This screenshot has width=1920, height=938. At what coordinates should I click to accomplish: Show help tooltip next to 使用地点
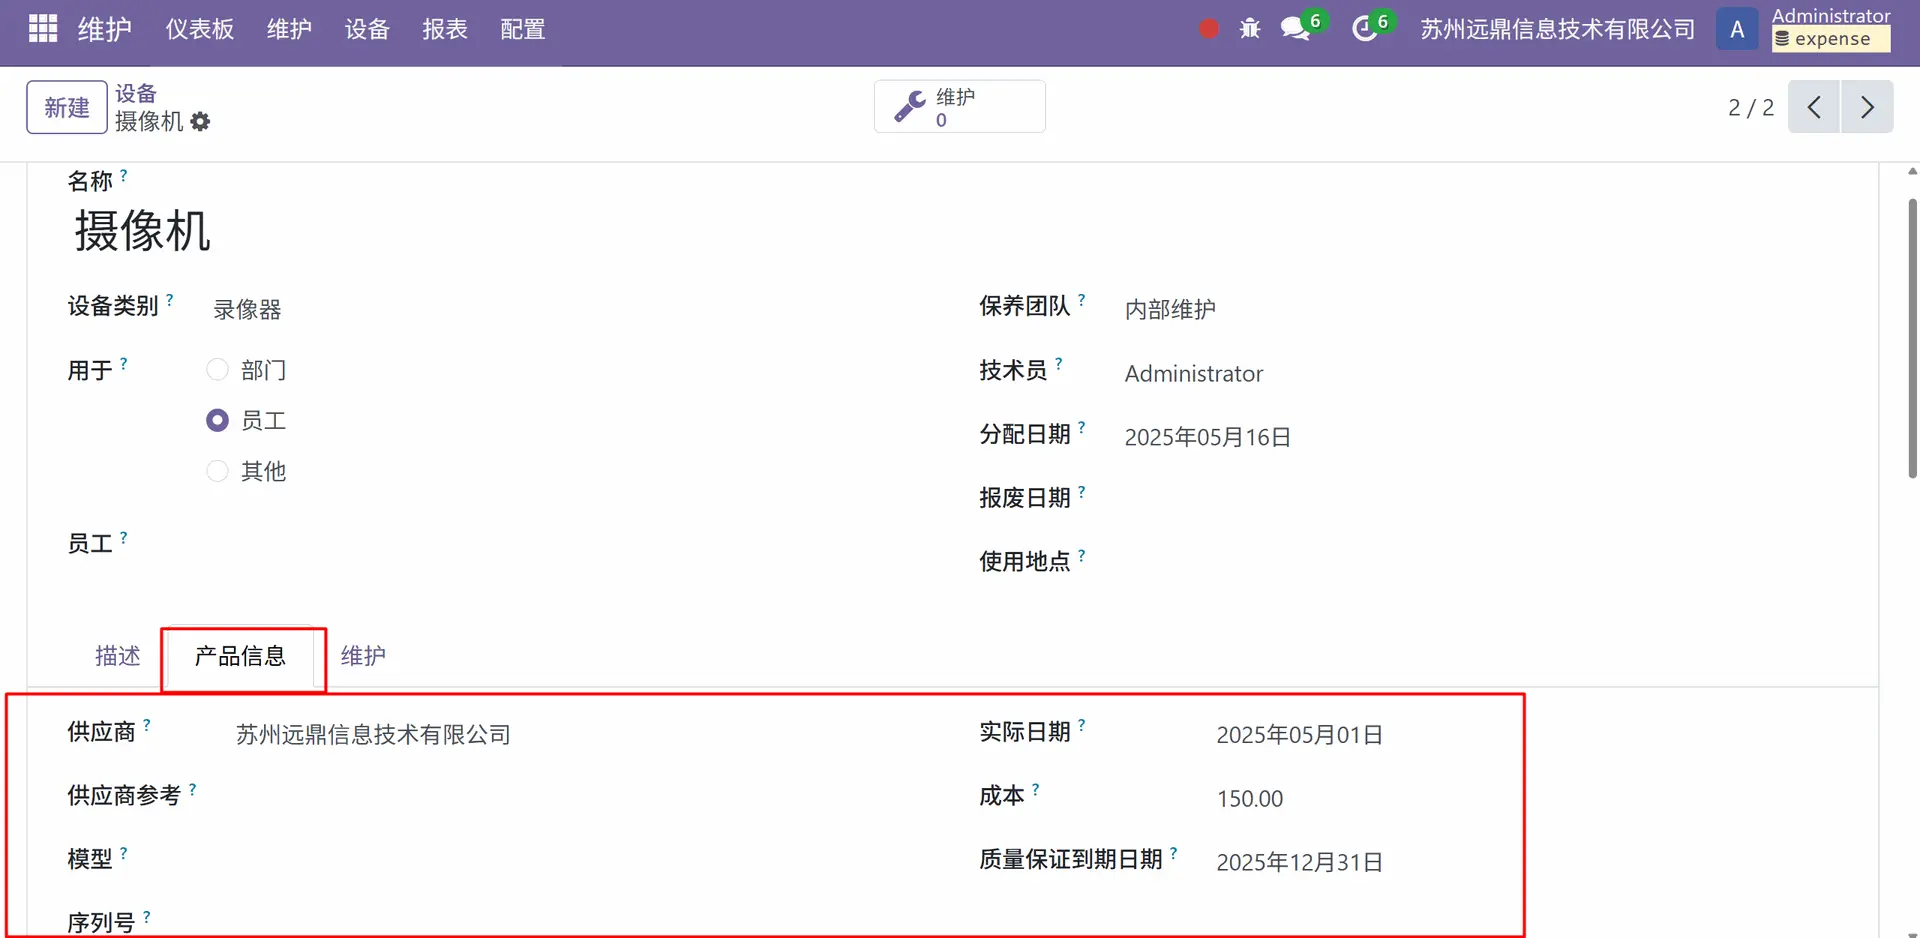[x=1082, y=555]
